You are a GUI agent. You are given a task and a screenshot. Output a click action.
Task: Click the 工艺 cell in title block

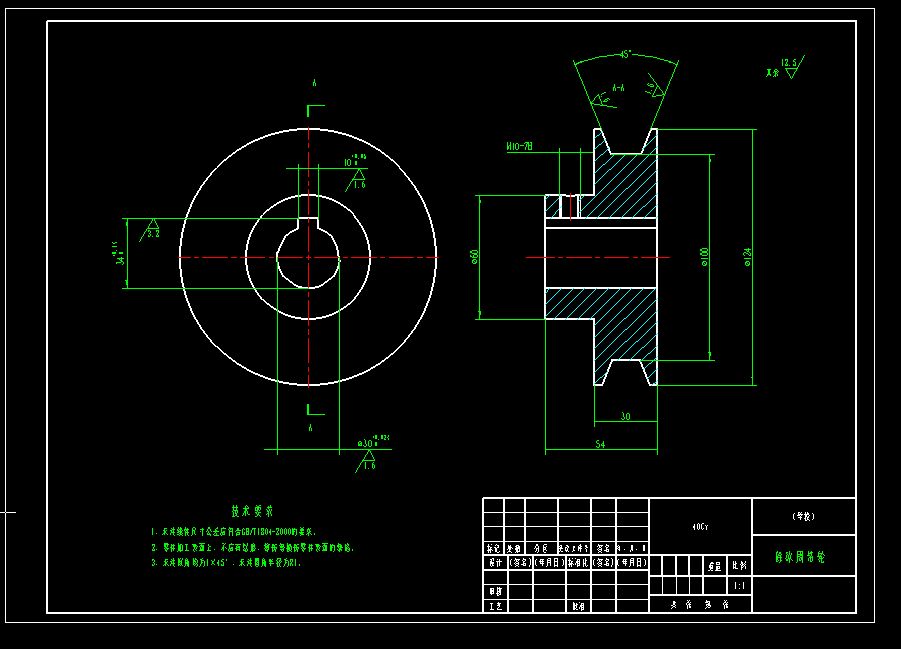click(x=495, y=606)
